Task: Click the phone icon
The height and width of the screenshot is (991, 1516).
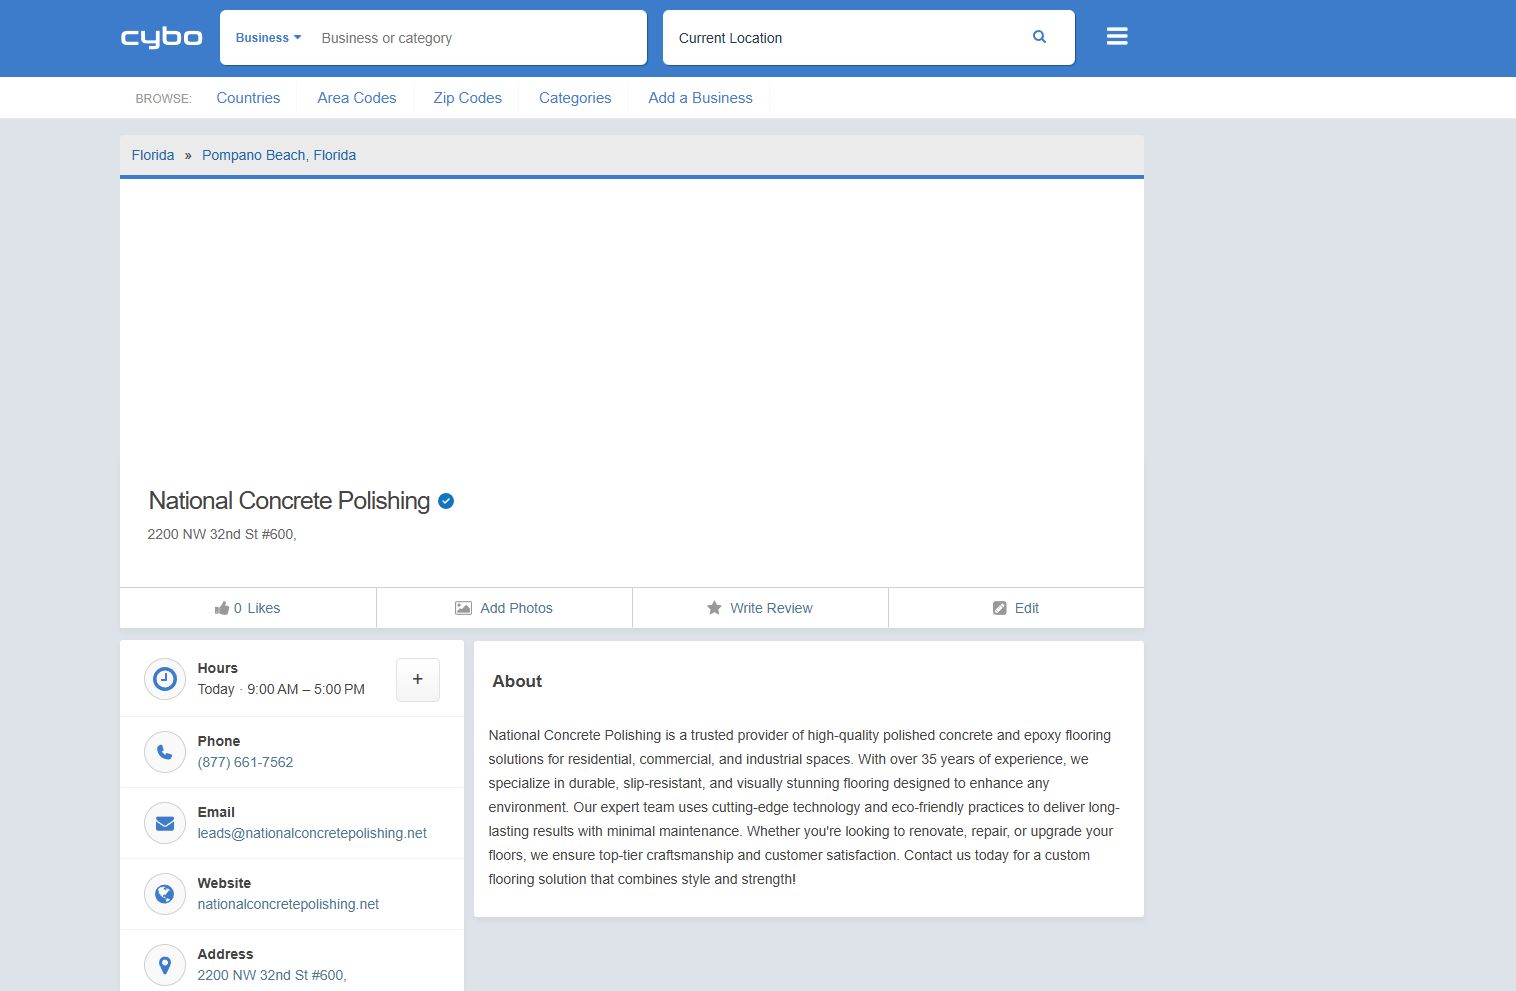Action: [165, 752]
